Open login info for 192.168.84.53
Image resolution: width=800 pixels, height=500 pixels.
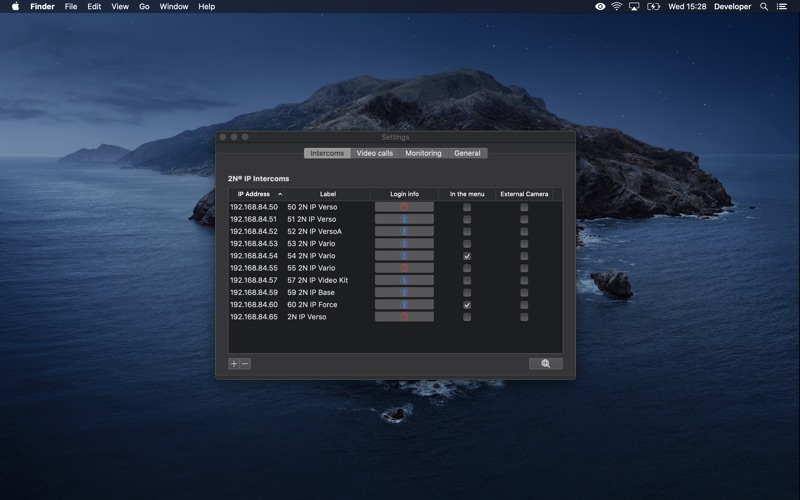pos(404,243)
